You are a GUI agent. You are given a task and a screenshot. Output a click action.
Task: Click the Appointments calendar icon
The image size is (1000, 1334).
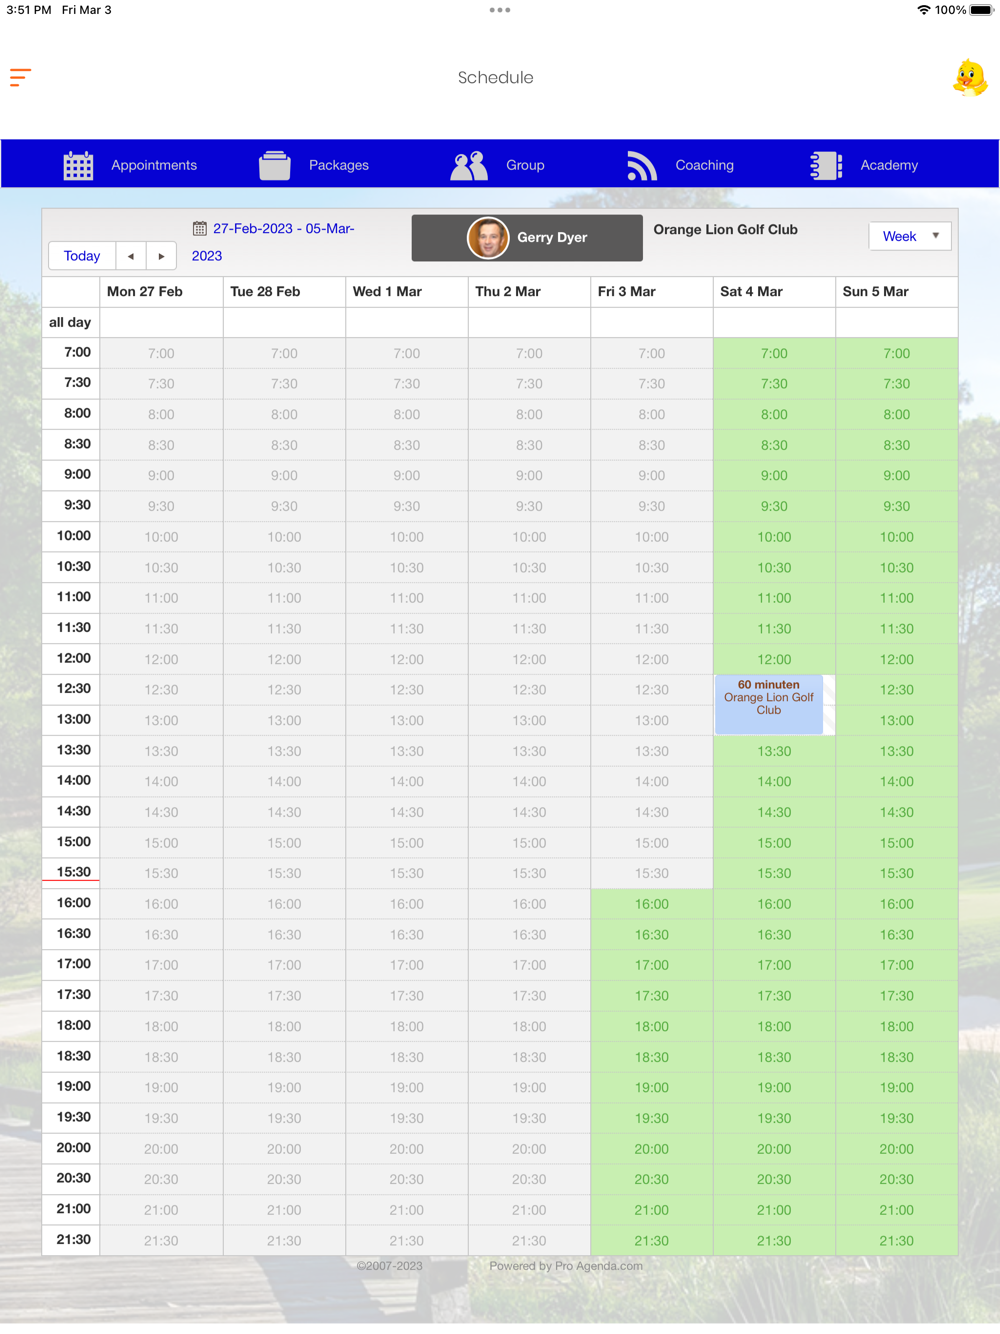coord(78,165)
